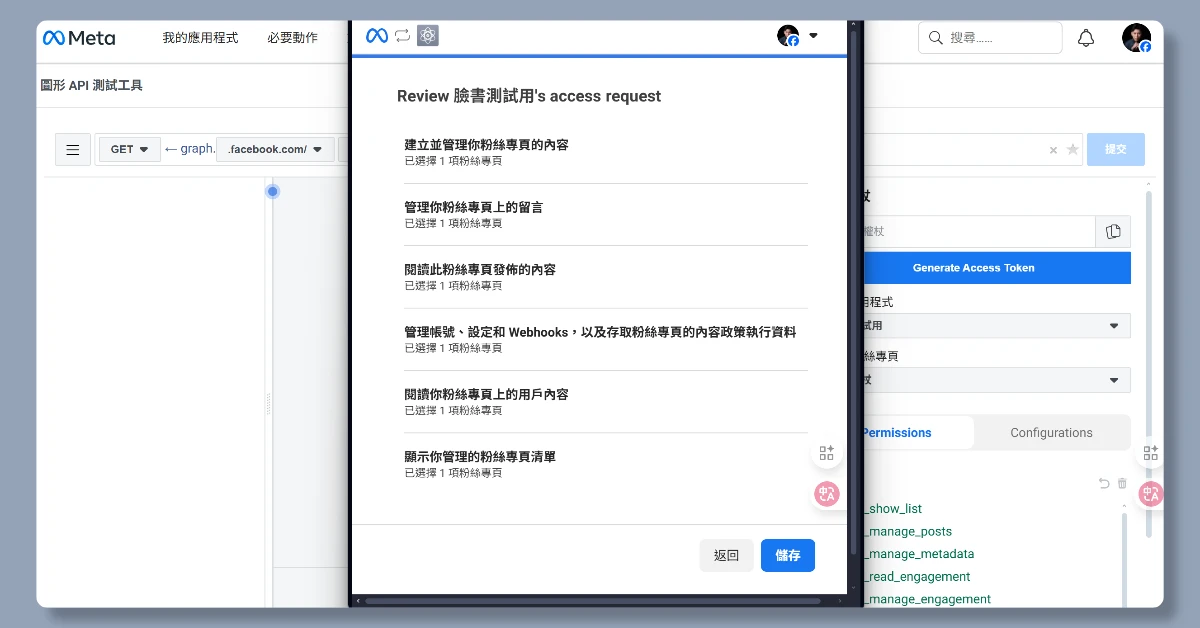Clear the query with the x icon

1053,150
